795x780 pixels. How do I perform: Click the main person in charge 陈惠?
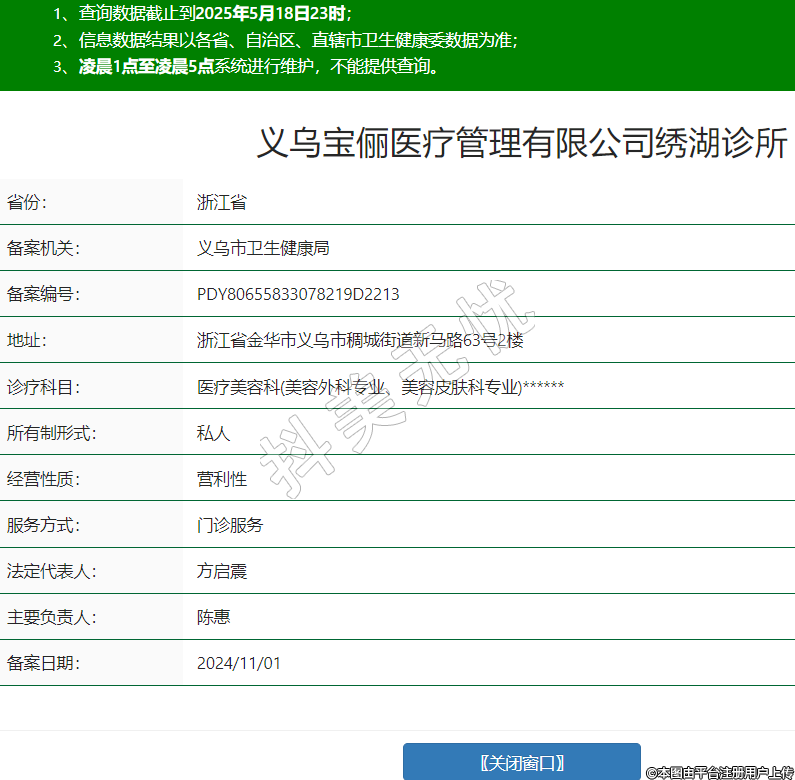click(213, 617)
